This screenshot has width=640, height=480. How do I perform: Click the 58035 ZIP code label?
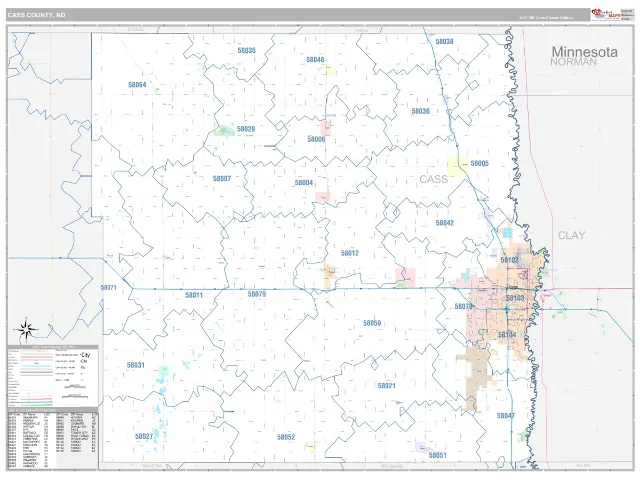[x=247, y=51]
